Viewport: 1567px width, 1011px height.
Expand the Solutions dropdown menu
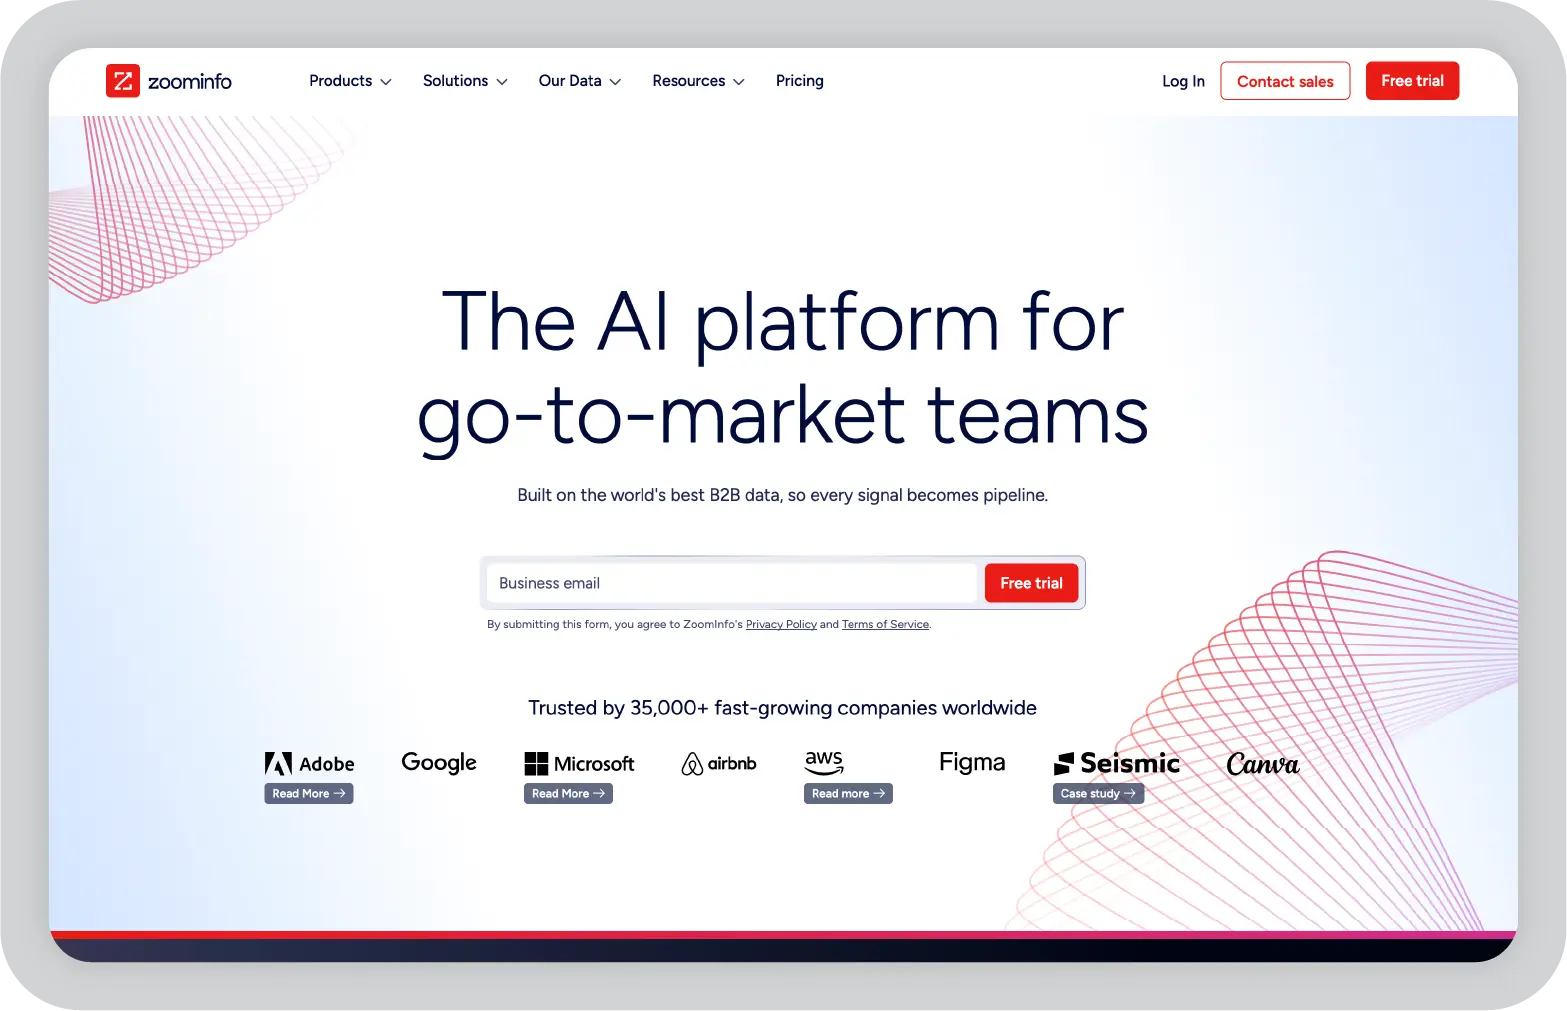(465, 81)
